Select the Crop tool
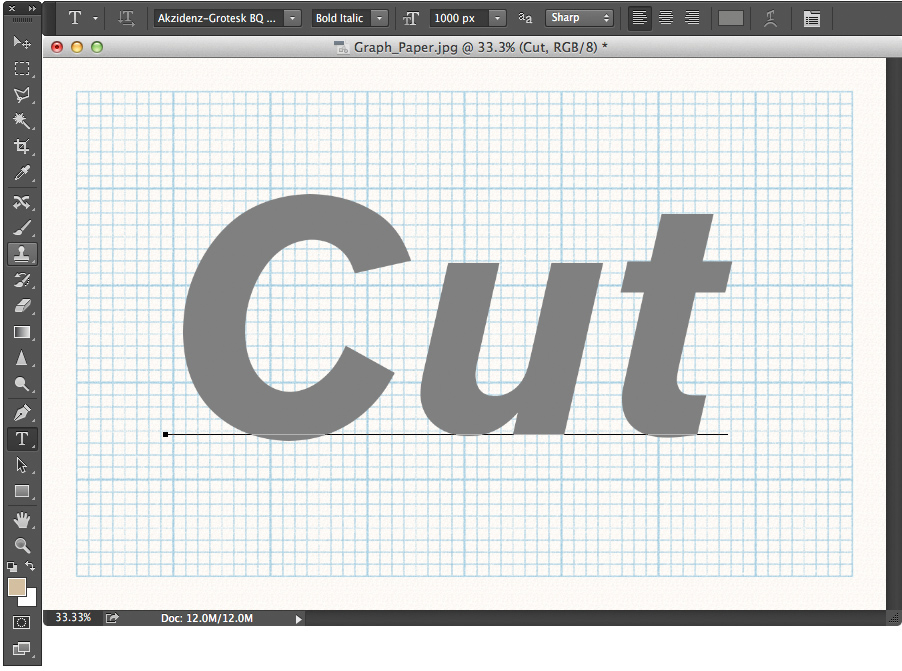 pos(22,147)
